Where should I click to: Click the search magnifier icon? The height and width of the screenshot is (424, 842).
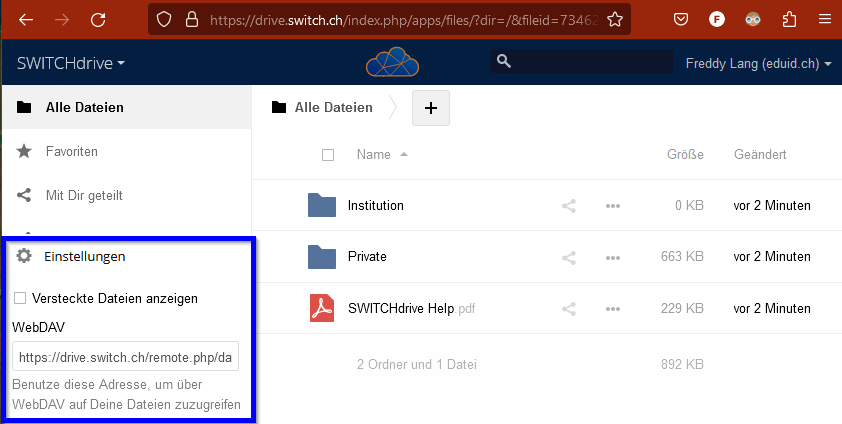point(504,61)
